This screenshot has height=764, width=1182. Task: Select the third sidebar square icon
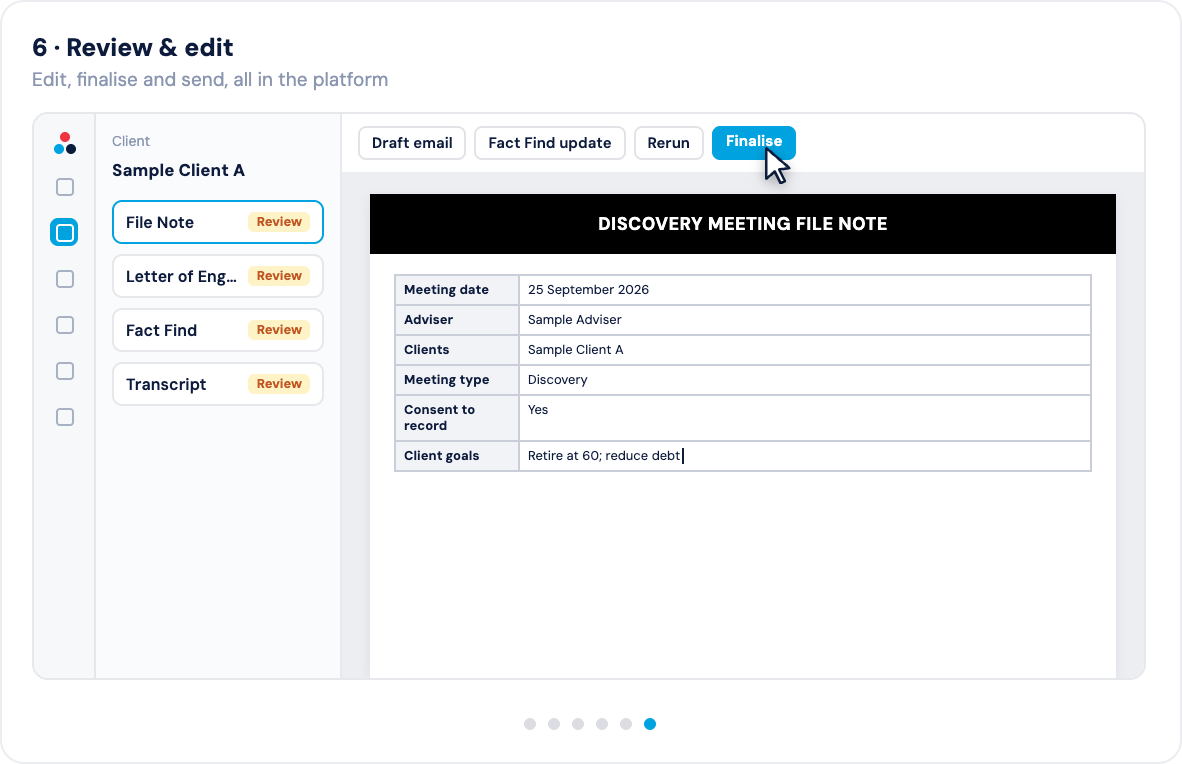65,279
